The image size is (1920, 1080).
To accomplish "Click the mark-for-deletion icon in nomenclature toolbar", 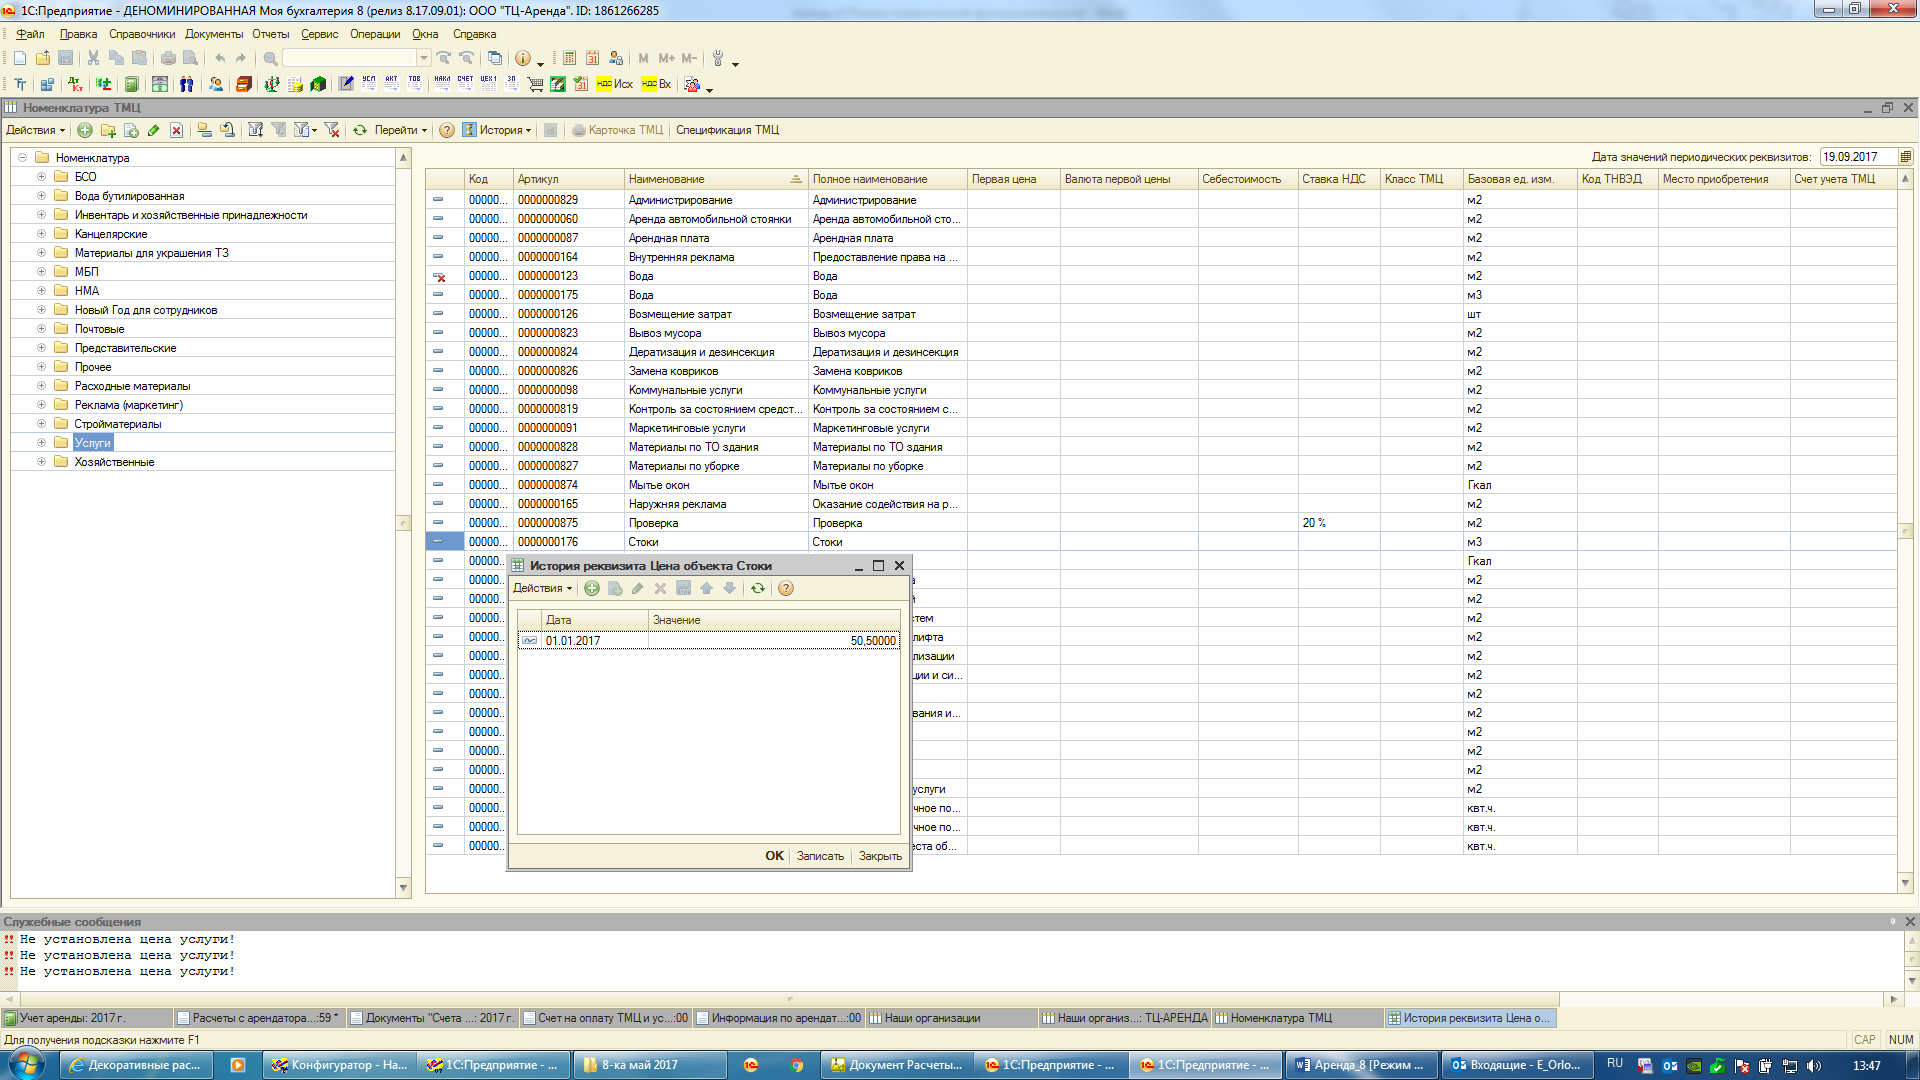I will [x=176, y=130].
